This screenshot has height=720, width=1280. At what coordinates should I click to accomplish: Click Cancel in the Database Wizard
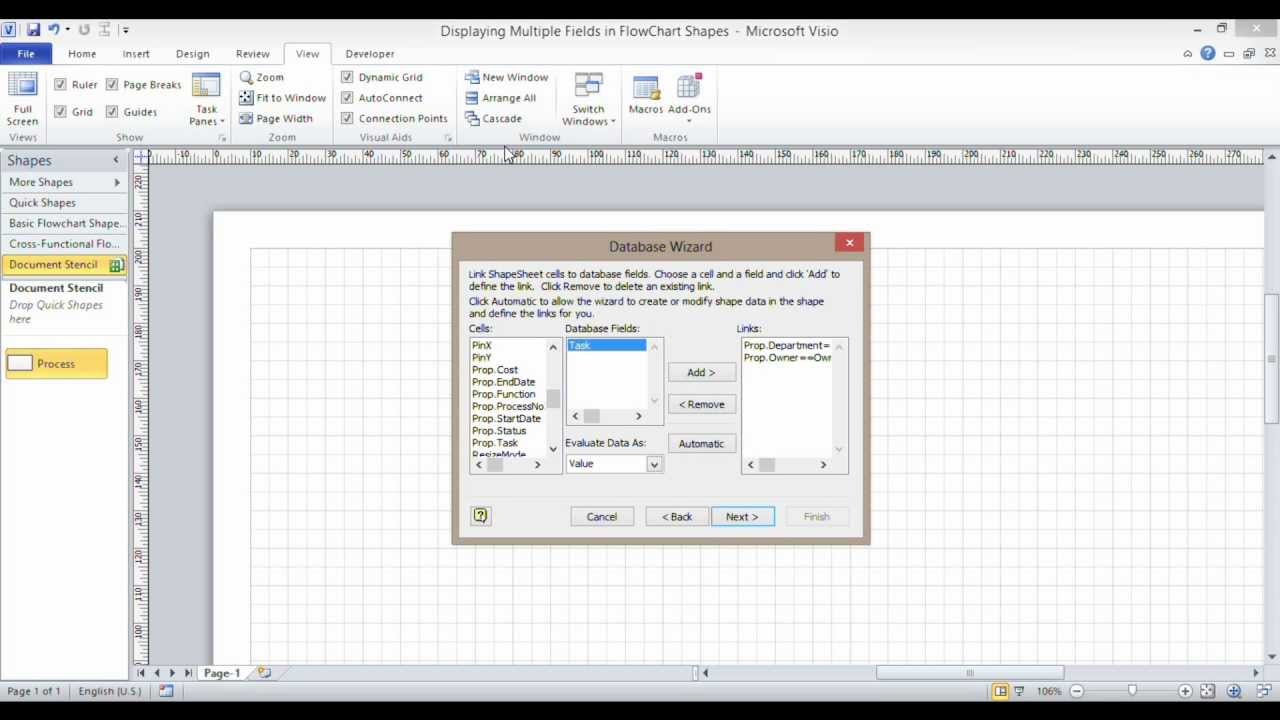pyautogui.click(x=602, y=517)
